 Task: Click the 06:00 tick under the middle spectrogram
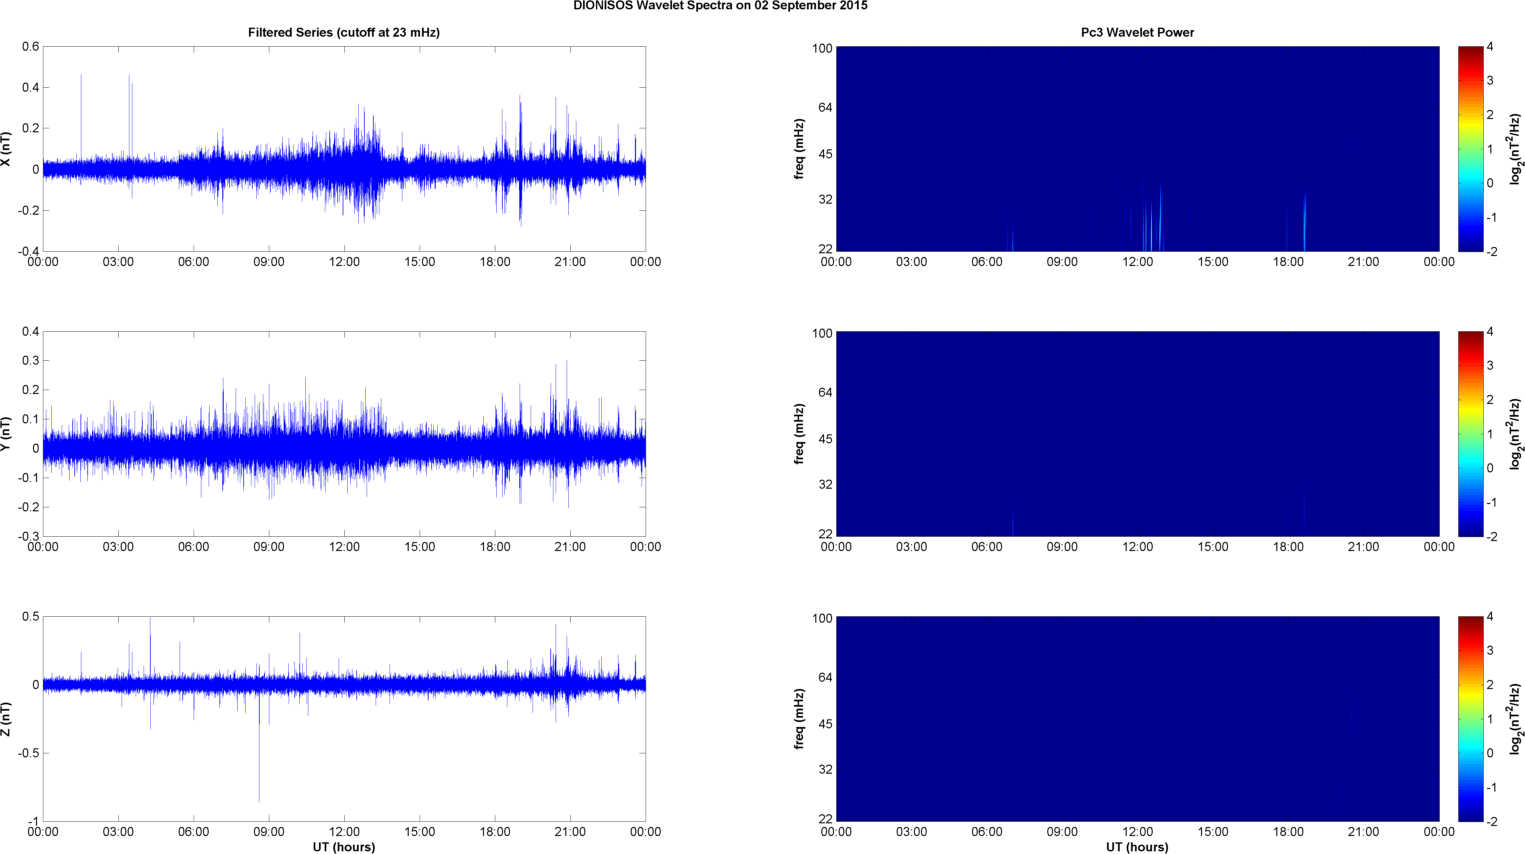pos(987,547)
